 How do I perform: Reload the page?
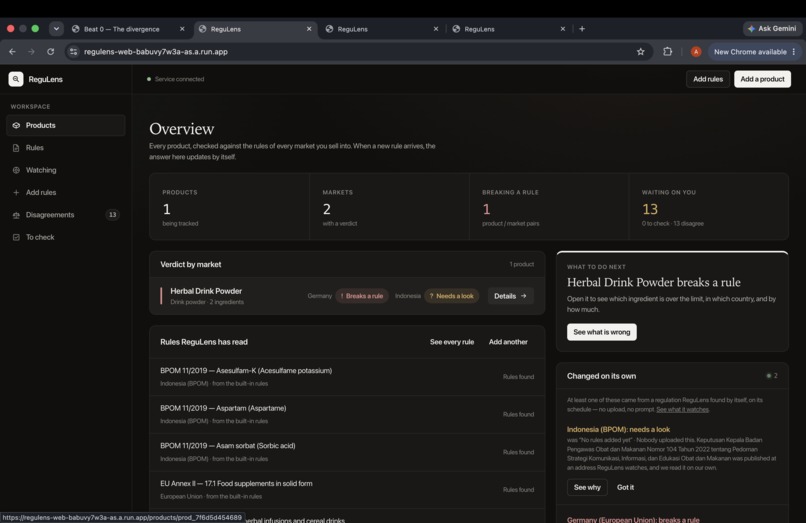[50, 52]
